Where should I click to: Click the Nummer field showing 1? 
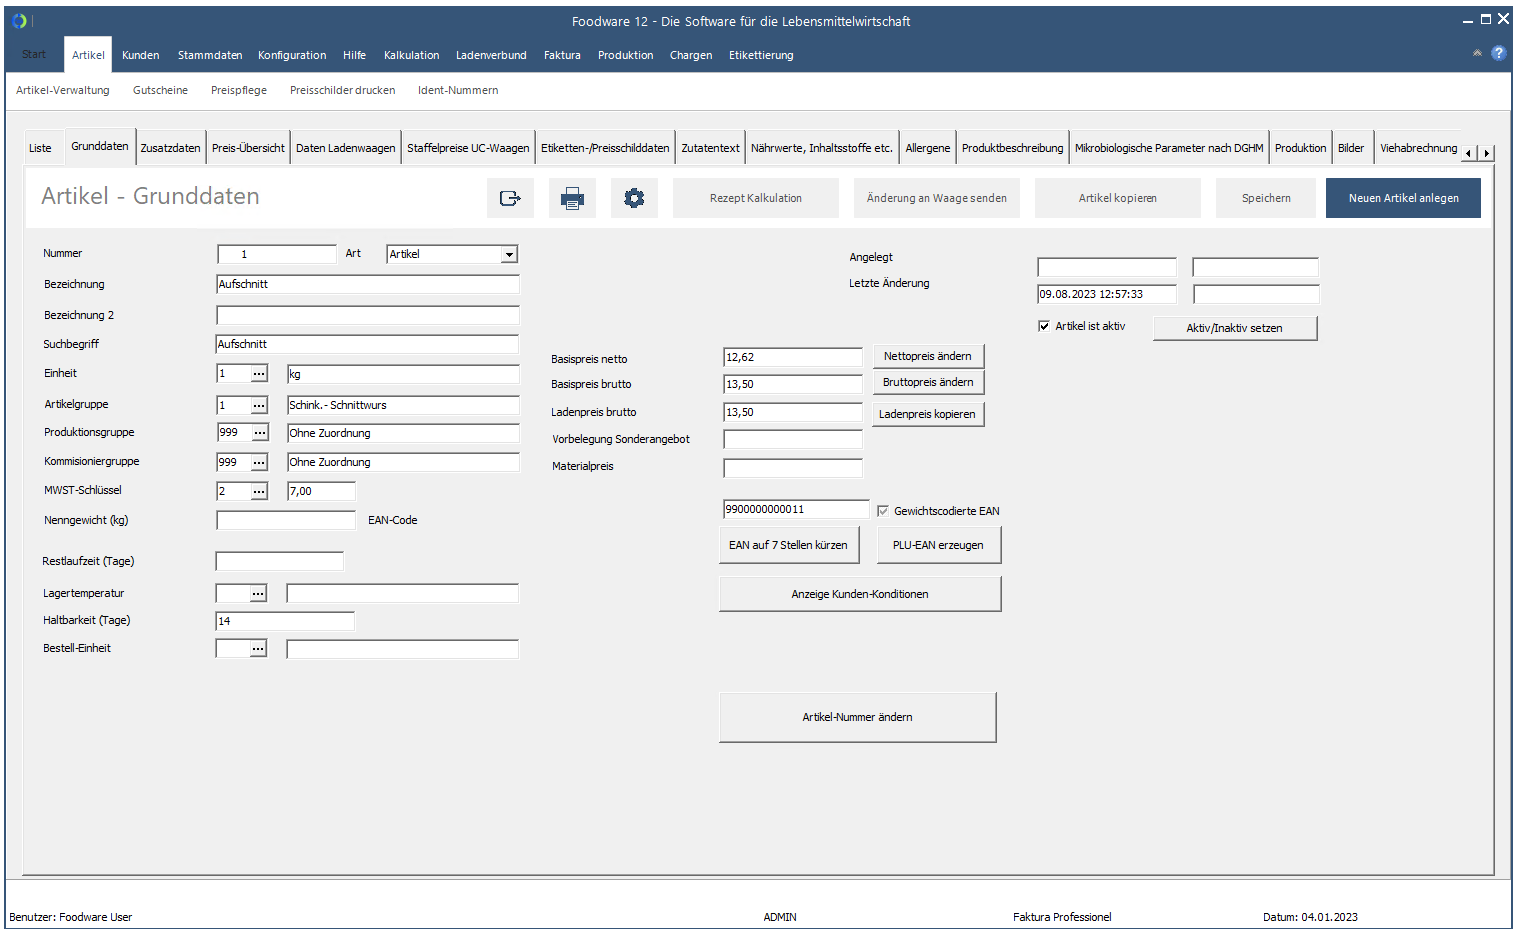pyautogui.click(x=277, y=254)
